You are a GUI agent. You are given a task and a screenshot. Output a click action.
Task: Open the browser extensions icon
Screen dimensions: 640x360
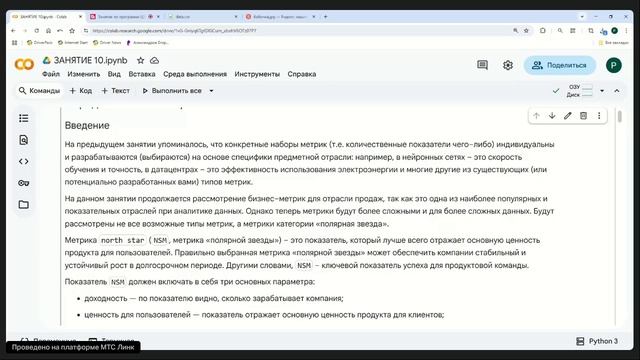pyautogui.click(x=542, y=31)
